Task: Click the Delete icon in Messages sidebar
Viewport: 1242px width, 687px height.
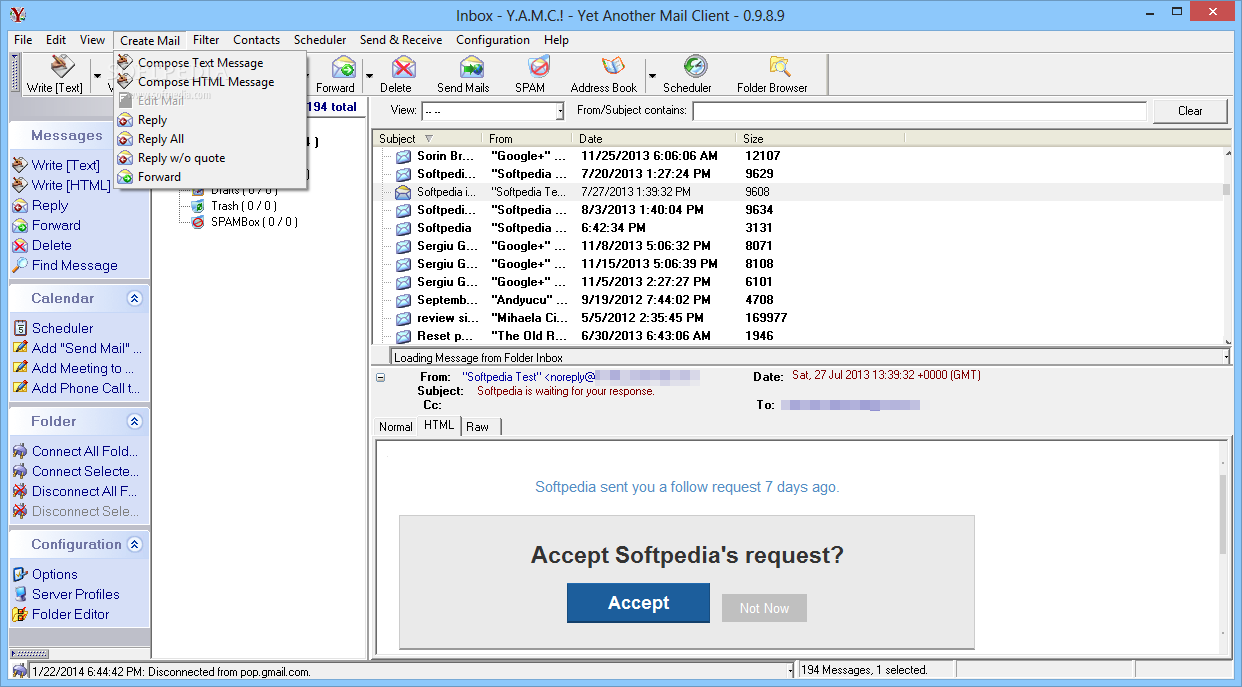Action: pyautogui.click(x=20, y=245)
